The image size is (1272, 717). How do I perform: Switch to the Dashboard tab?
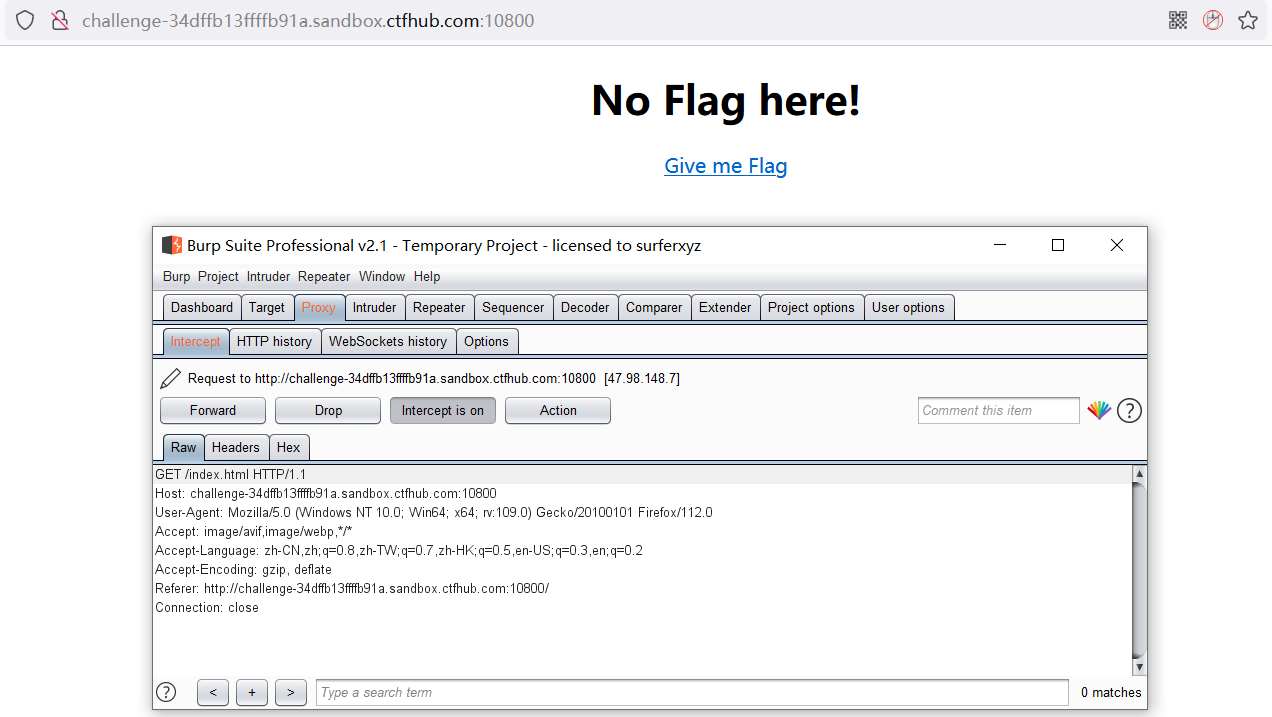pyautogui.click(x=202, y=307)
